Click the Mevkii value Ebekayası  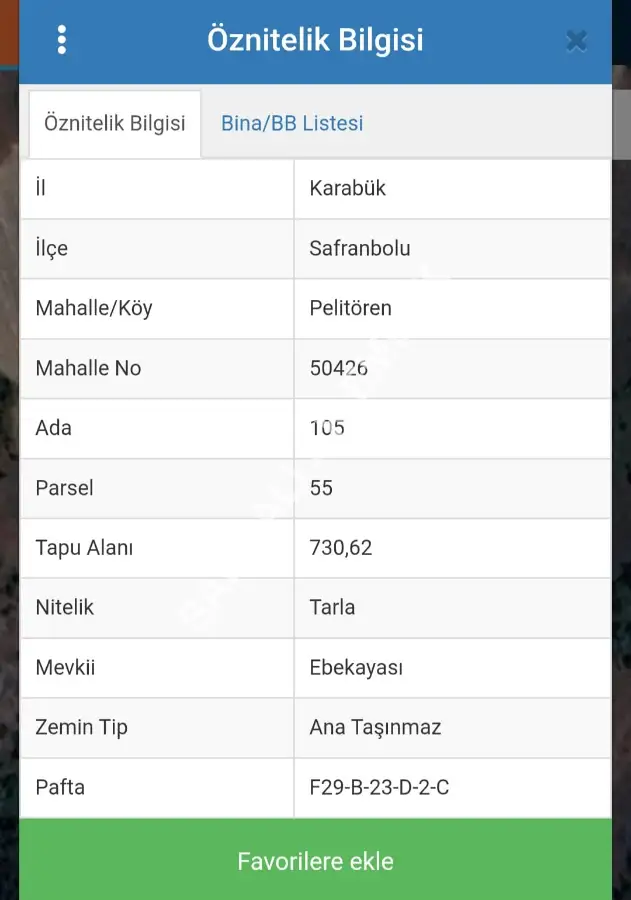(x=356, y=668)
